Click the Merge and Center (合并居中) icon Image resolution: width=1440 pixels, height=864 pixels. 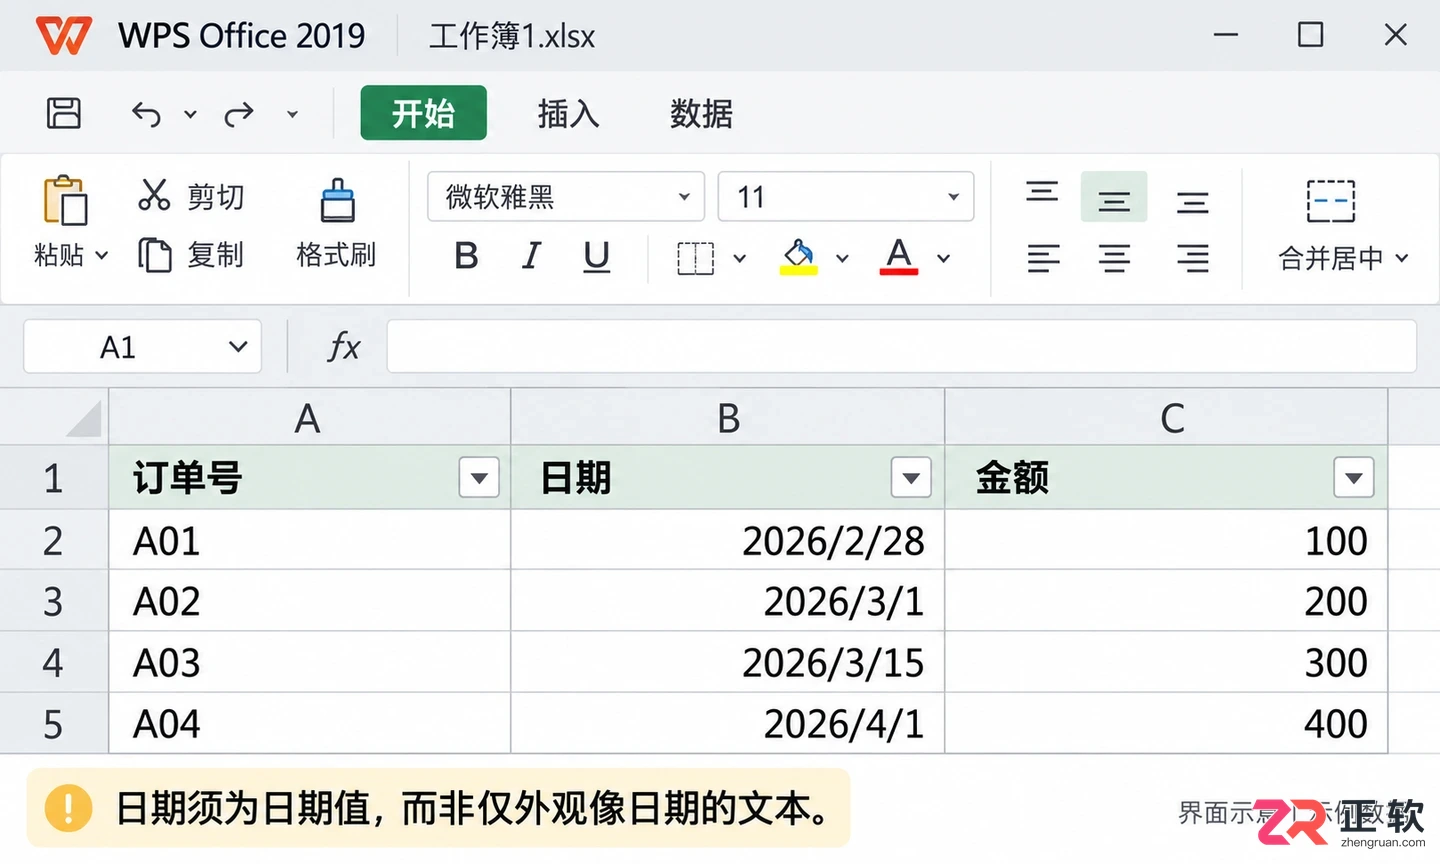tap(1331, 201)
